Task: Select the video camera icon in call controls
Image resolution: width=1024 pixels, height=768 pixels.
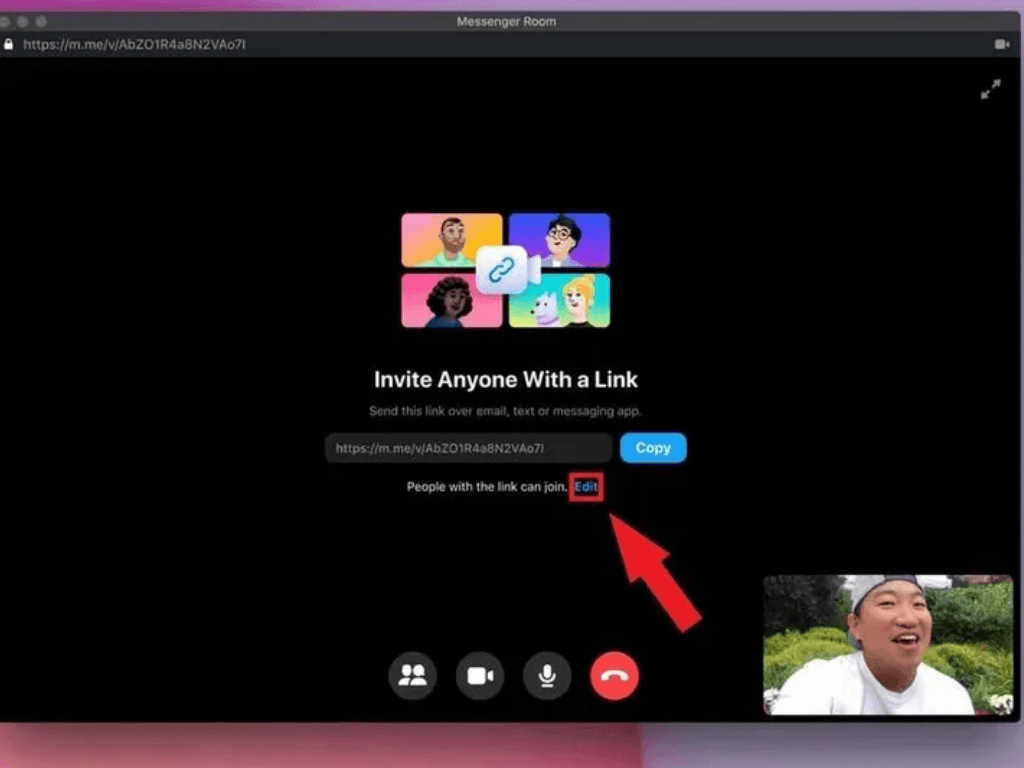Action: [480, 676]
